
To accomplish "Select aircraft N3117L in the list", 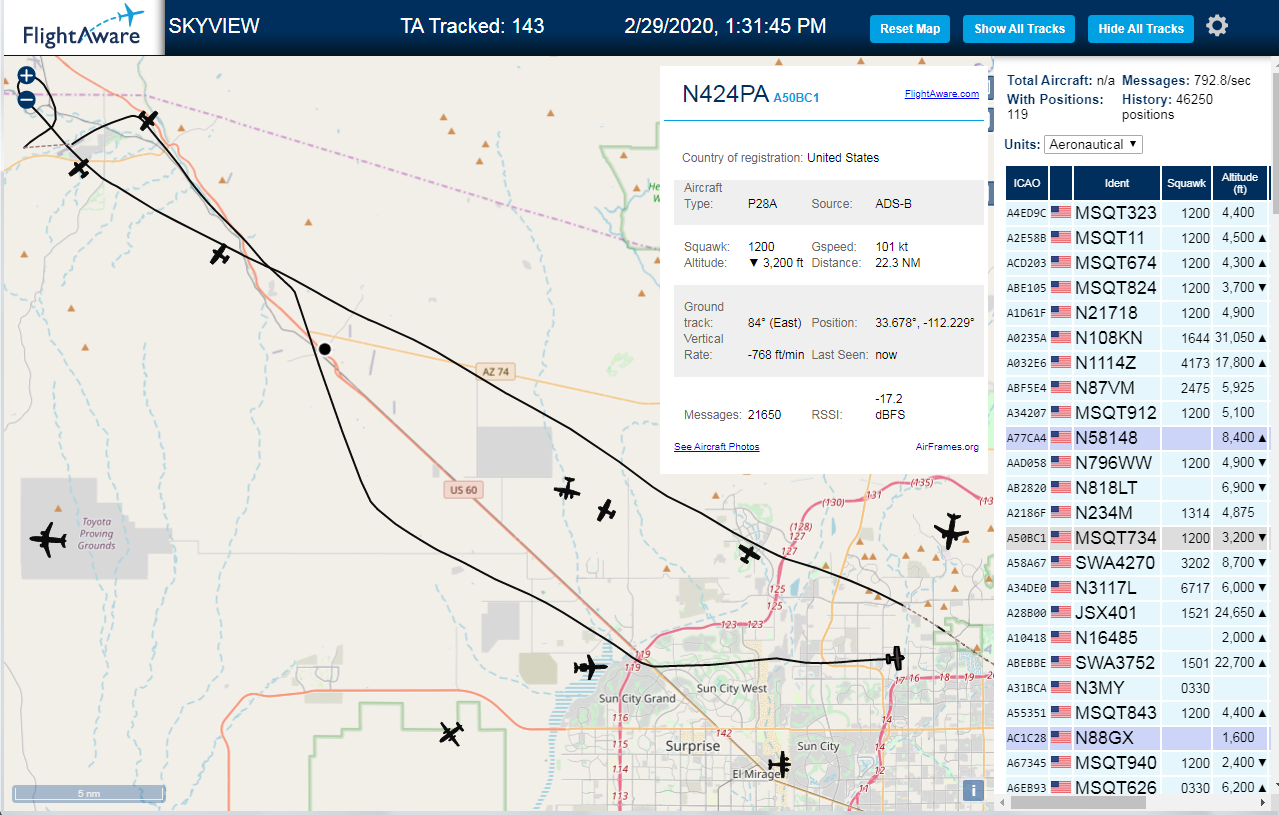I will (x=1137, y=588).
